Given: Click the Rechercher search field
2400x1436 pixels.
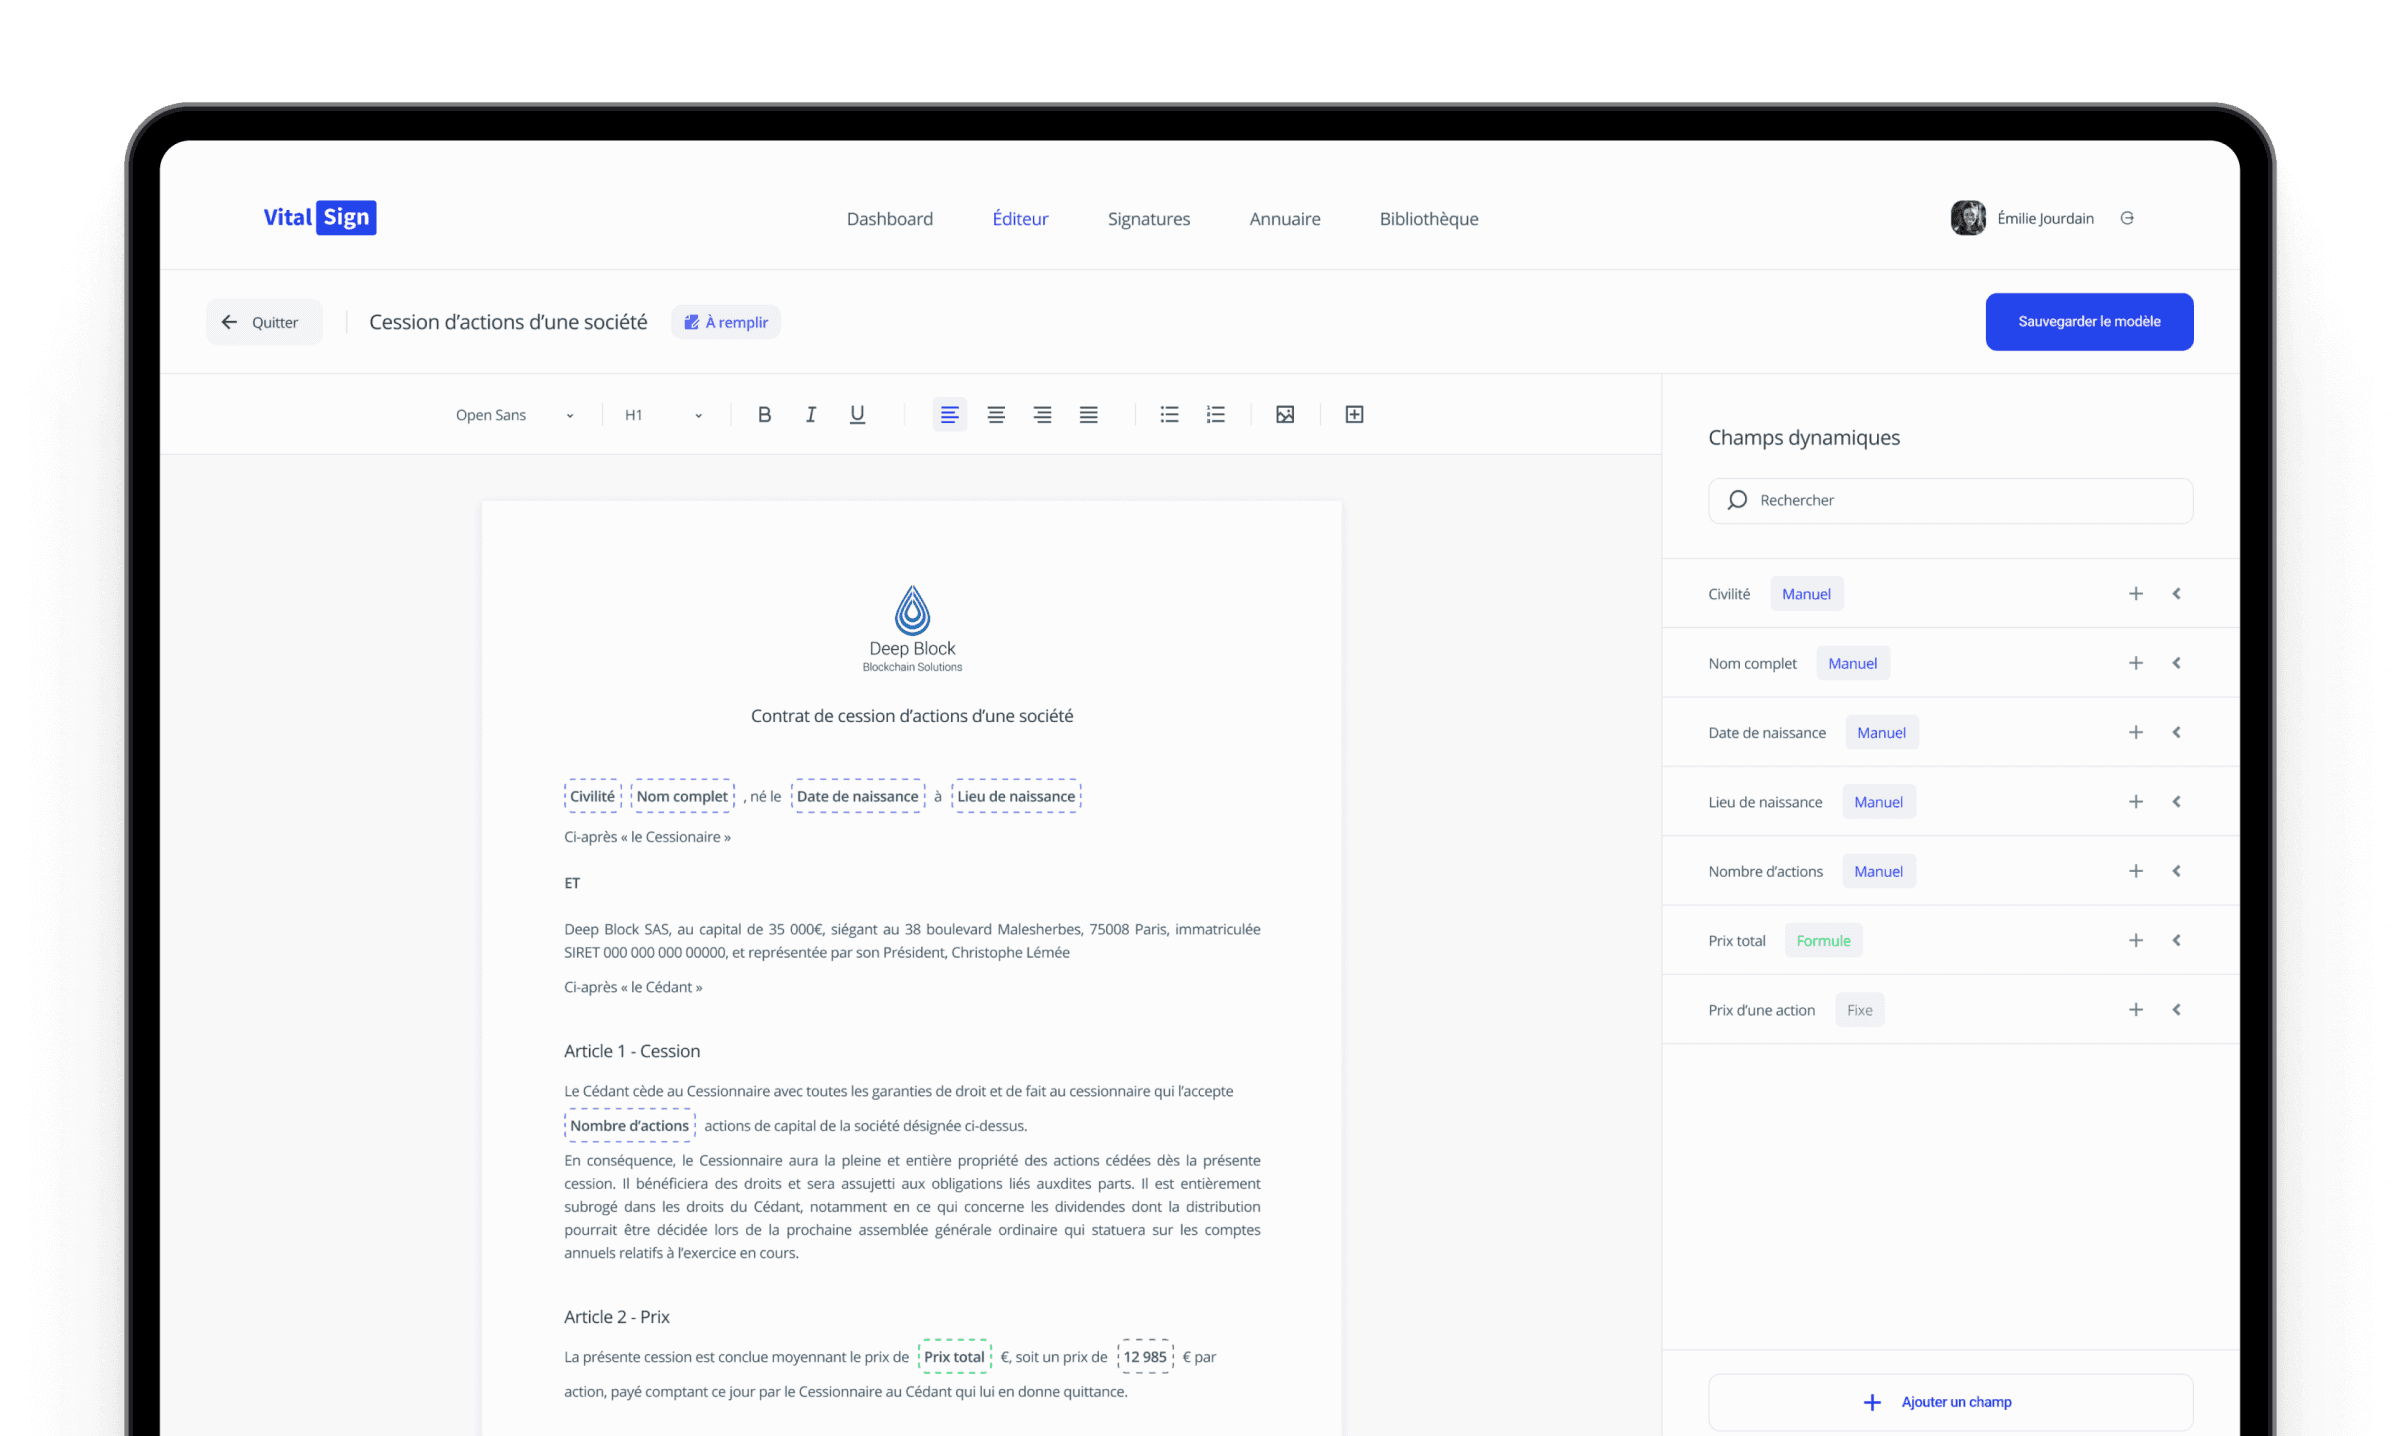Looking at the screenshot, I should (x=1950, y=500).
